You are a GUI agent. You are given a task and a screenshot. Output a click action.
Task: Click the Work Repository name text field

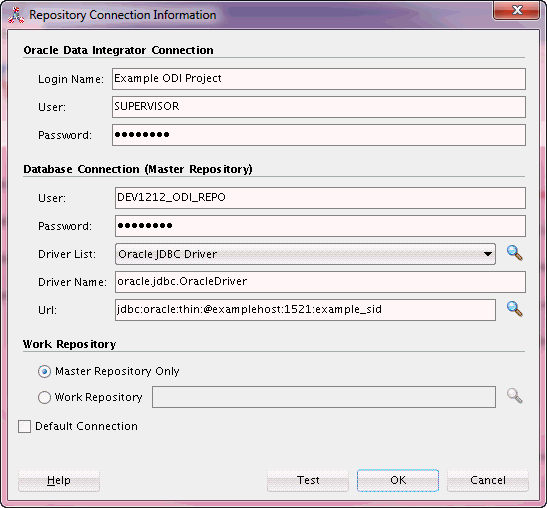[x=324, y=397]
